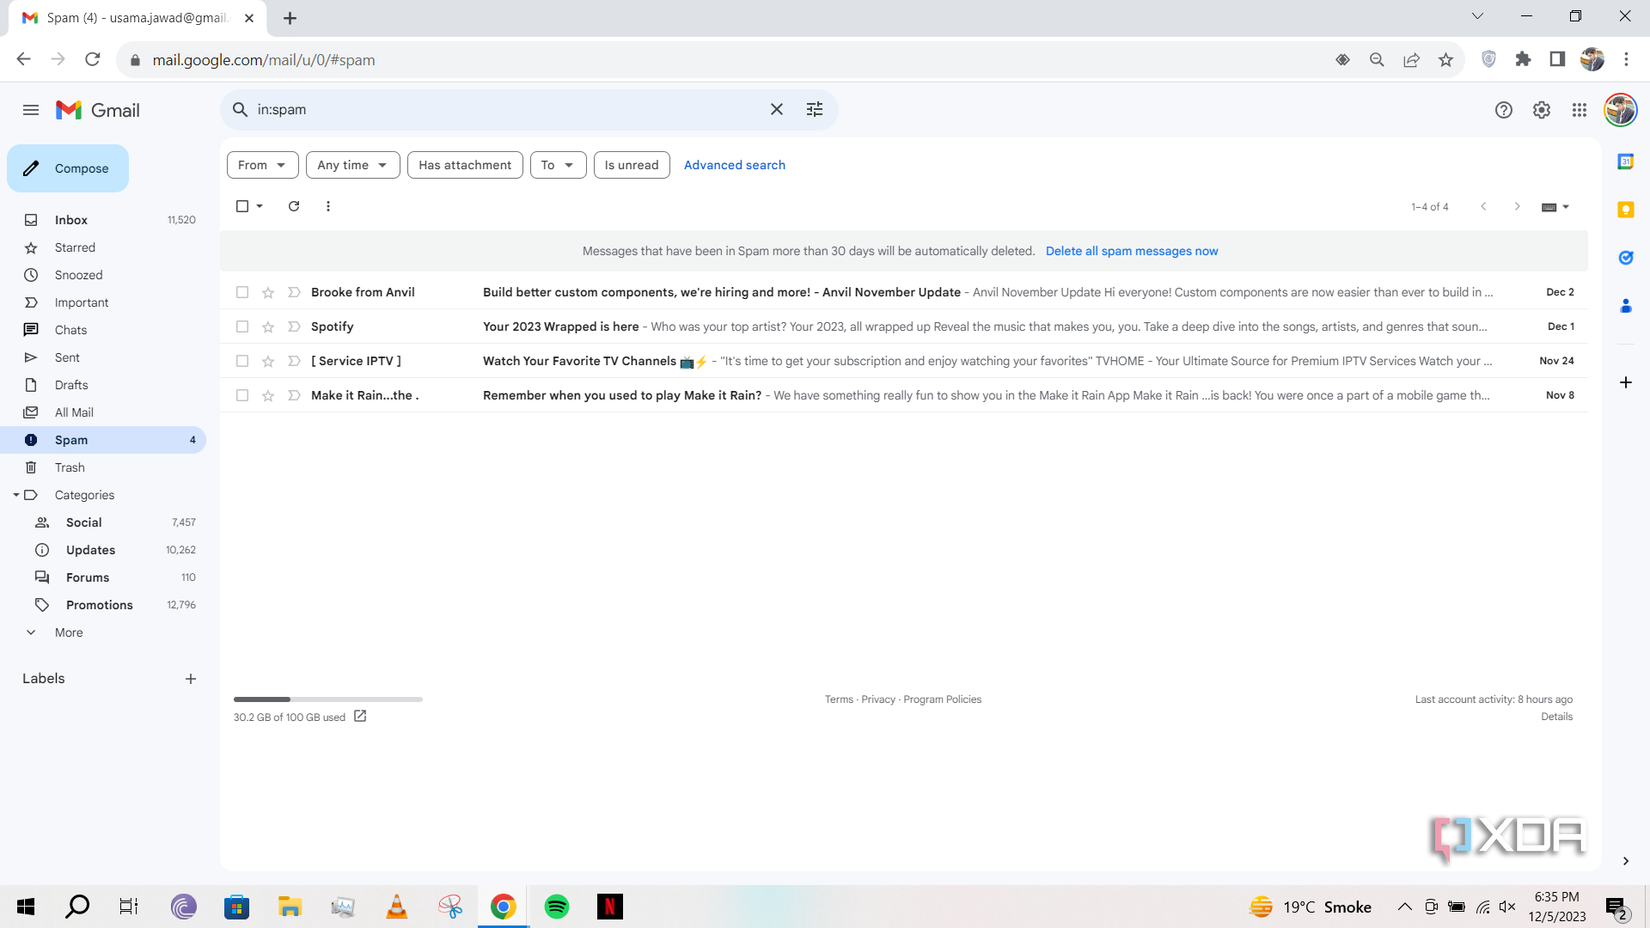The height and width of the screenshot is (928, 1650).
Task: Go to older messages page arrow
Action: (1517, 206)
